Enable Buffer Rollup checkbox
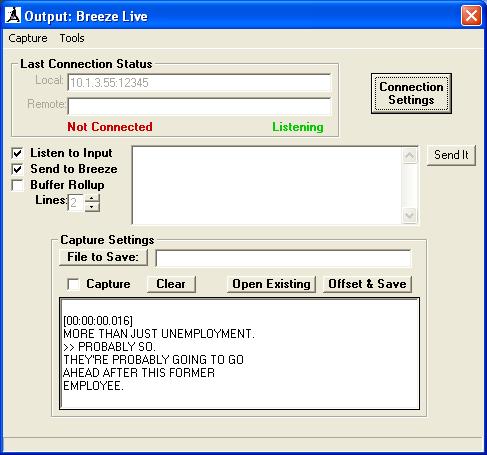 click(17, 185)
